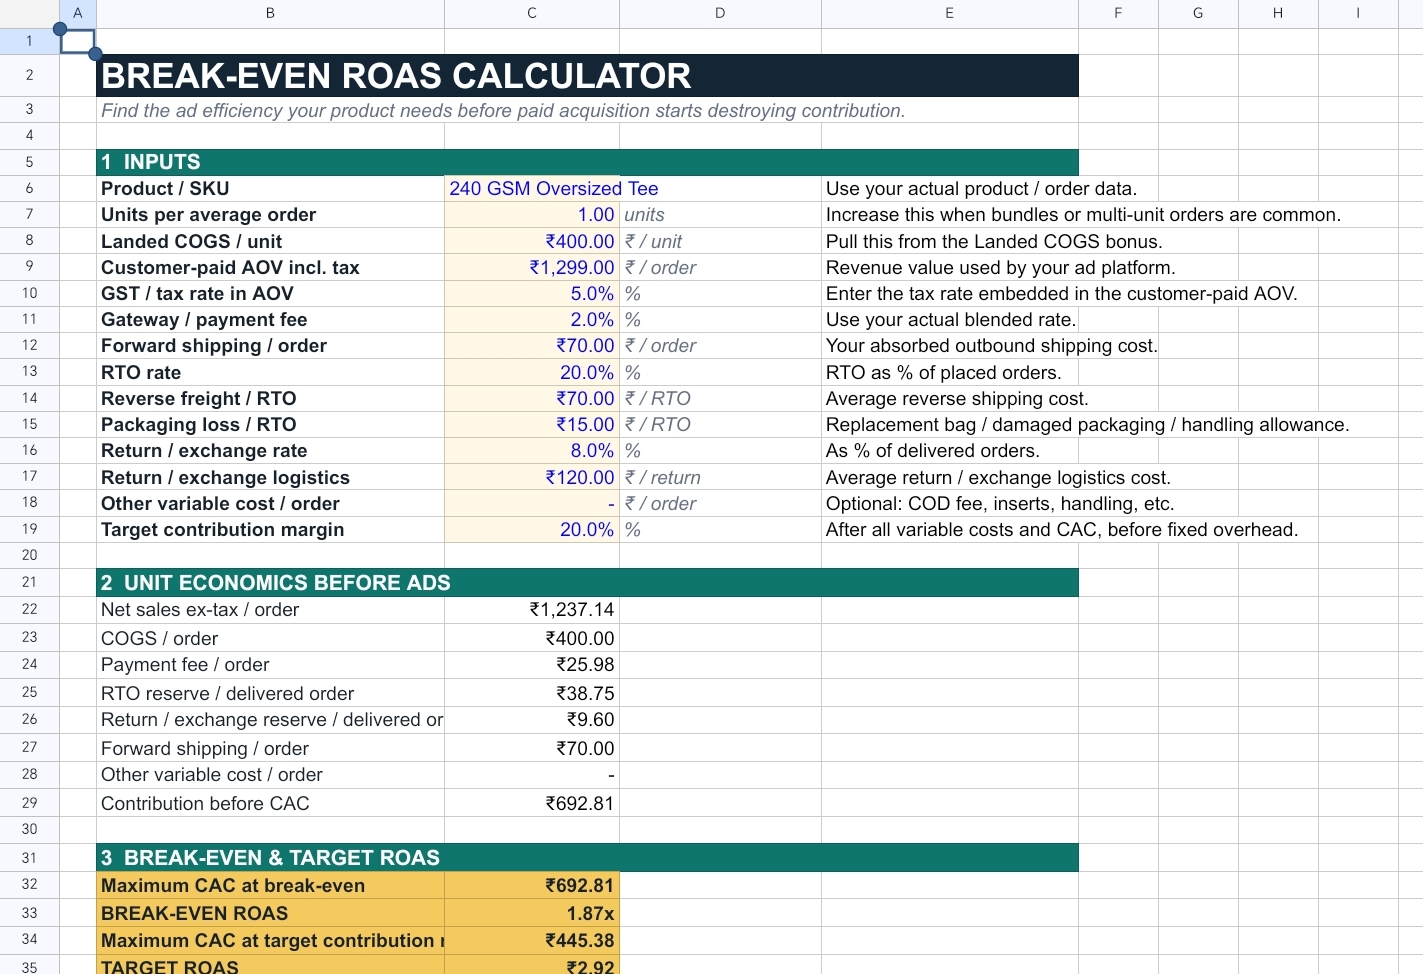Click the Target contribution margin value cell
The image size is (1423, 974).
[532, 529]
